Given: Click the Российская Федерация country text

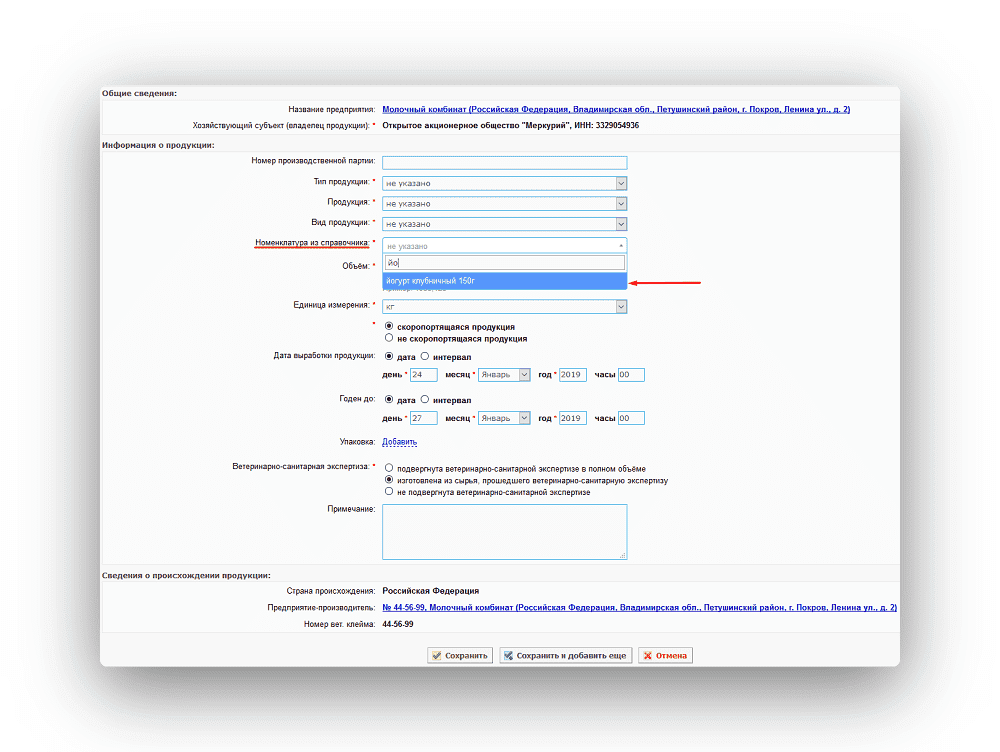Looking at the screenshot, I should pyautogui.click(x=430, y=591).
